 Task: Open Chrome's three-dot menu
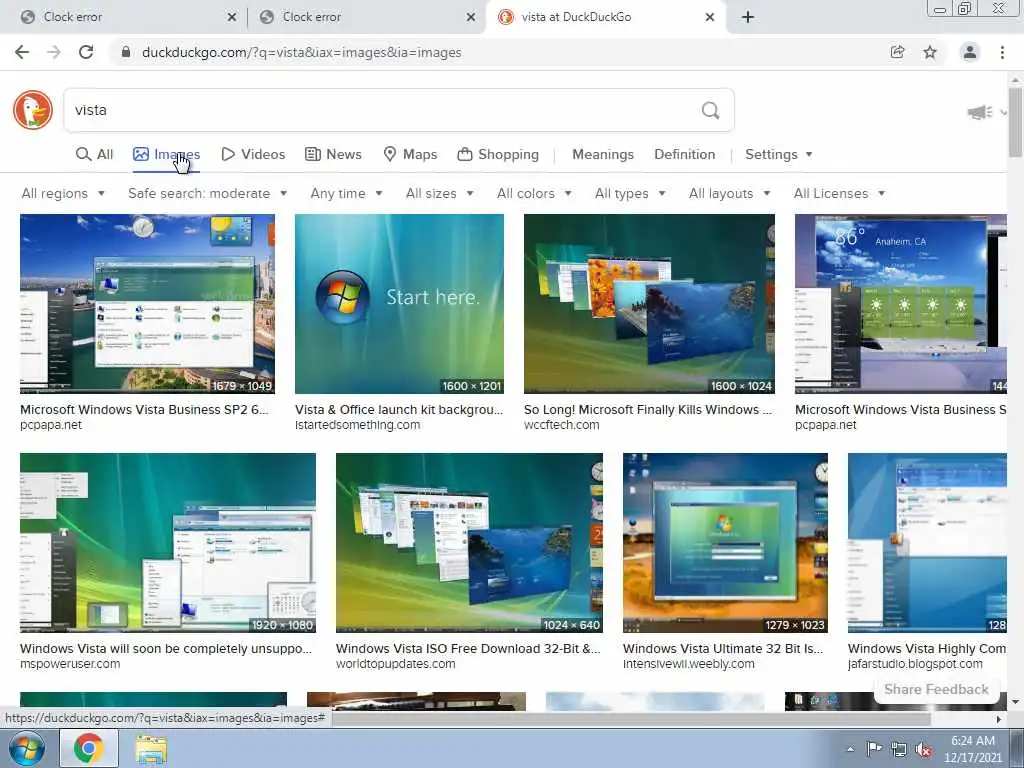tap(1002, 52)
